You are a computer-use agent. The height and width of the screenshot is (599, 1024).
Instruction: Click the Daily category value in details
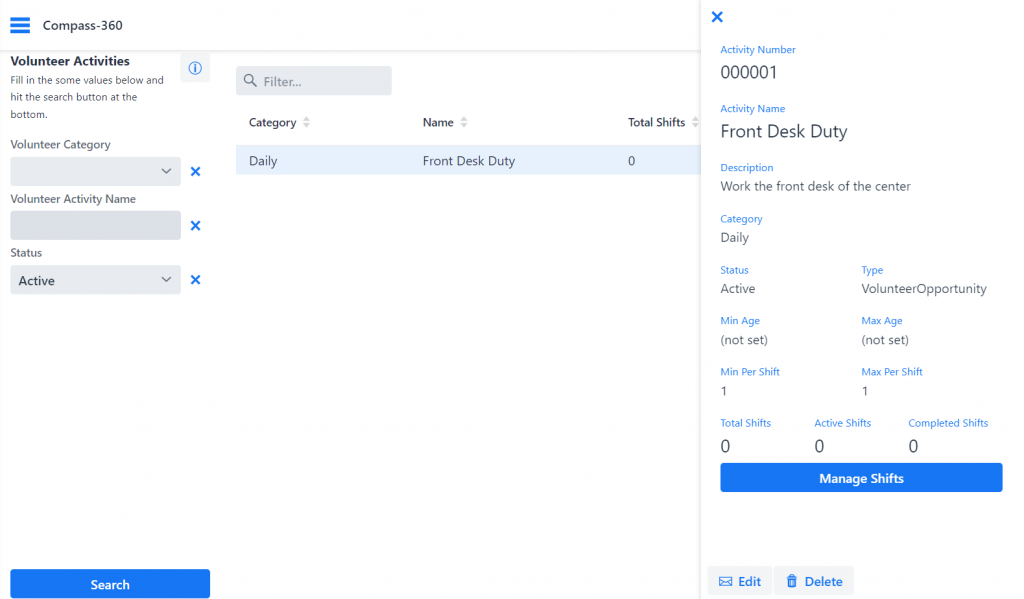coord(735,238)
